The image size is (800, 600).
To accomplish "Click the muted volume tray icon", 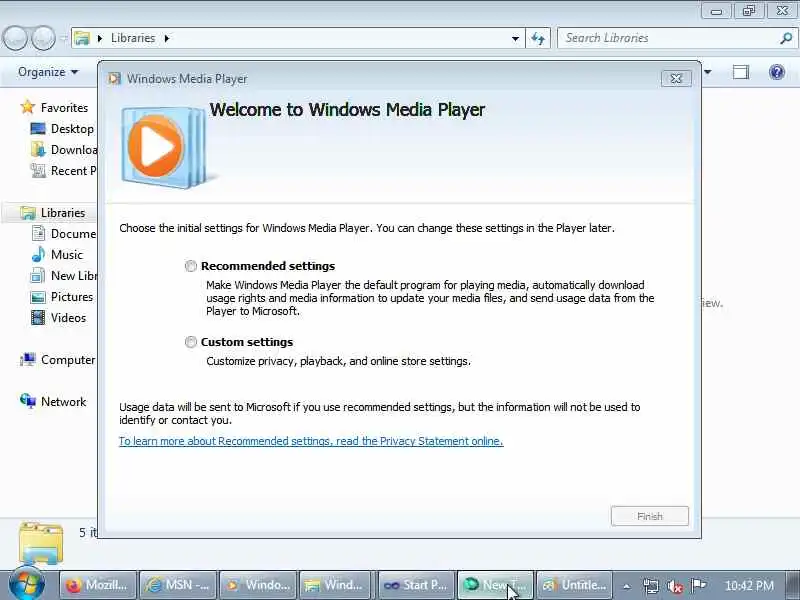I will click(x=674, y=586).
